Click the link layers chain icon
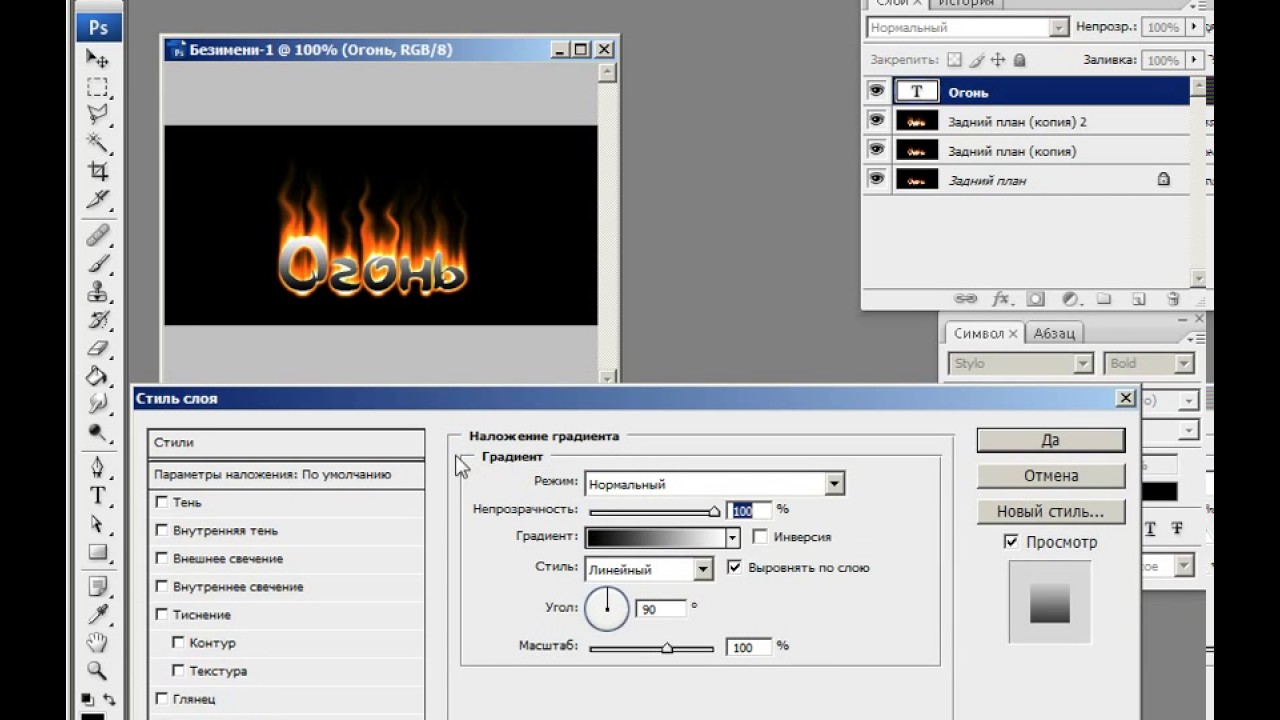 click(965, 299)
